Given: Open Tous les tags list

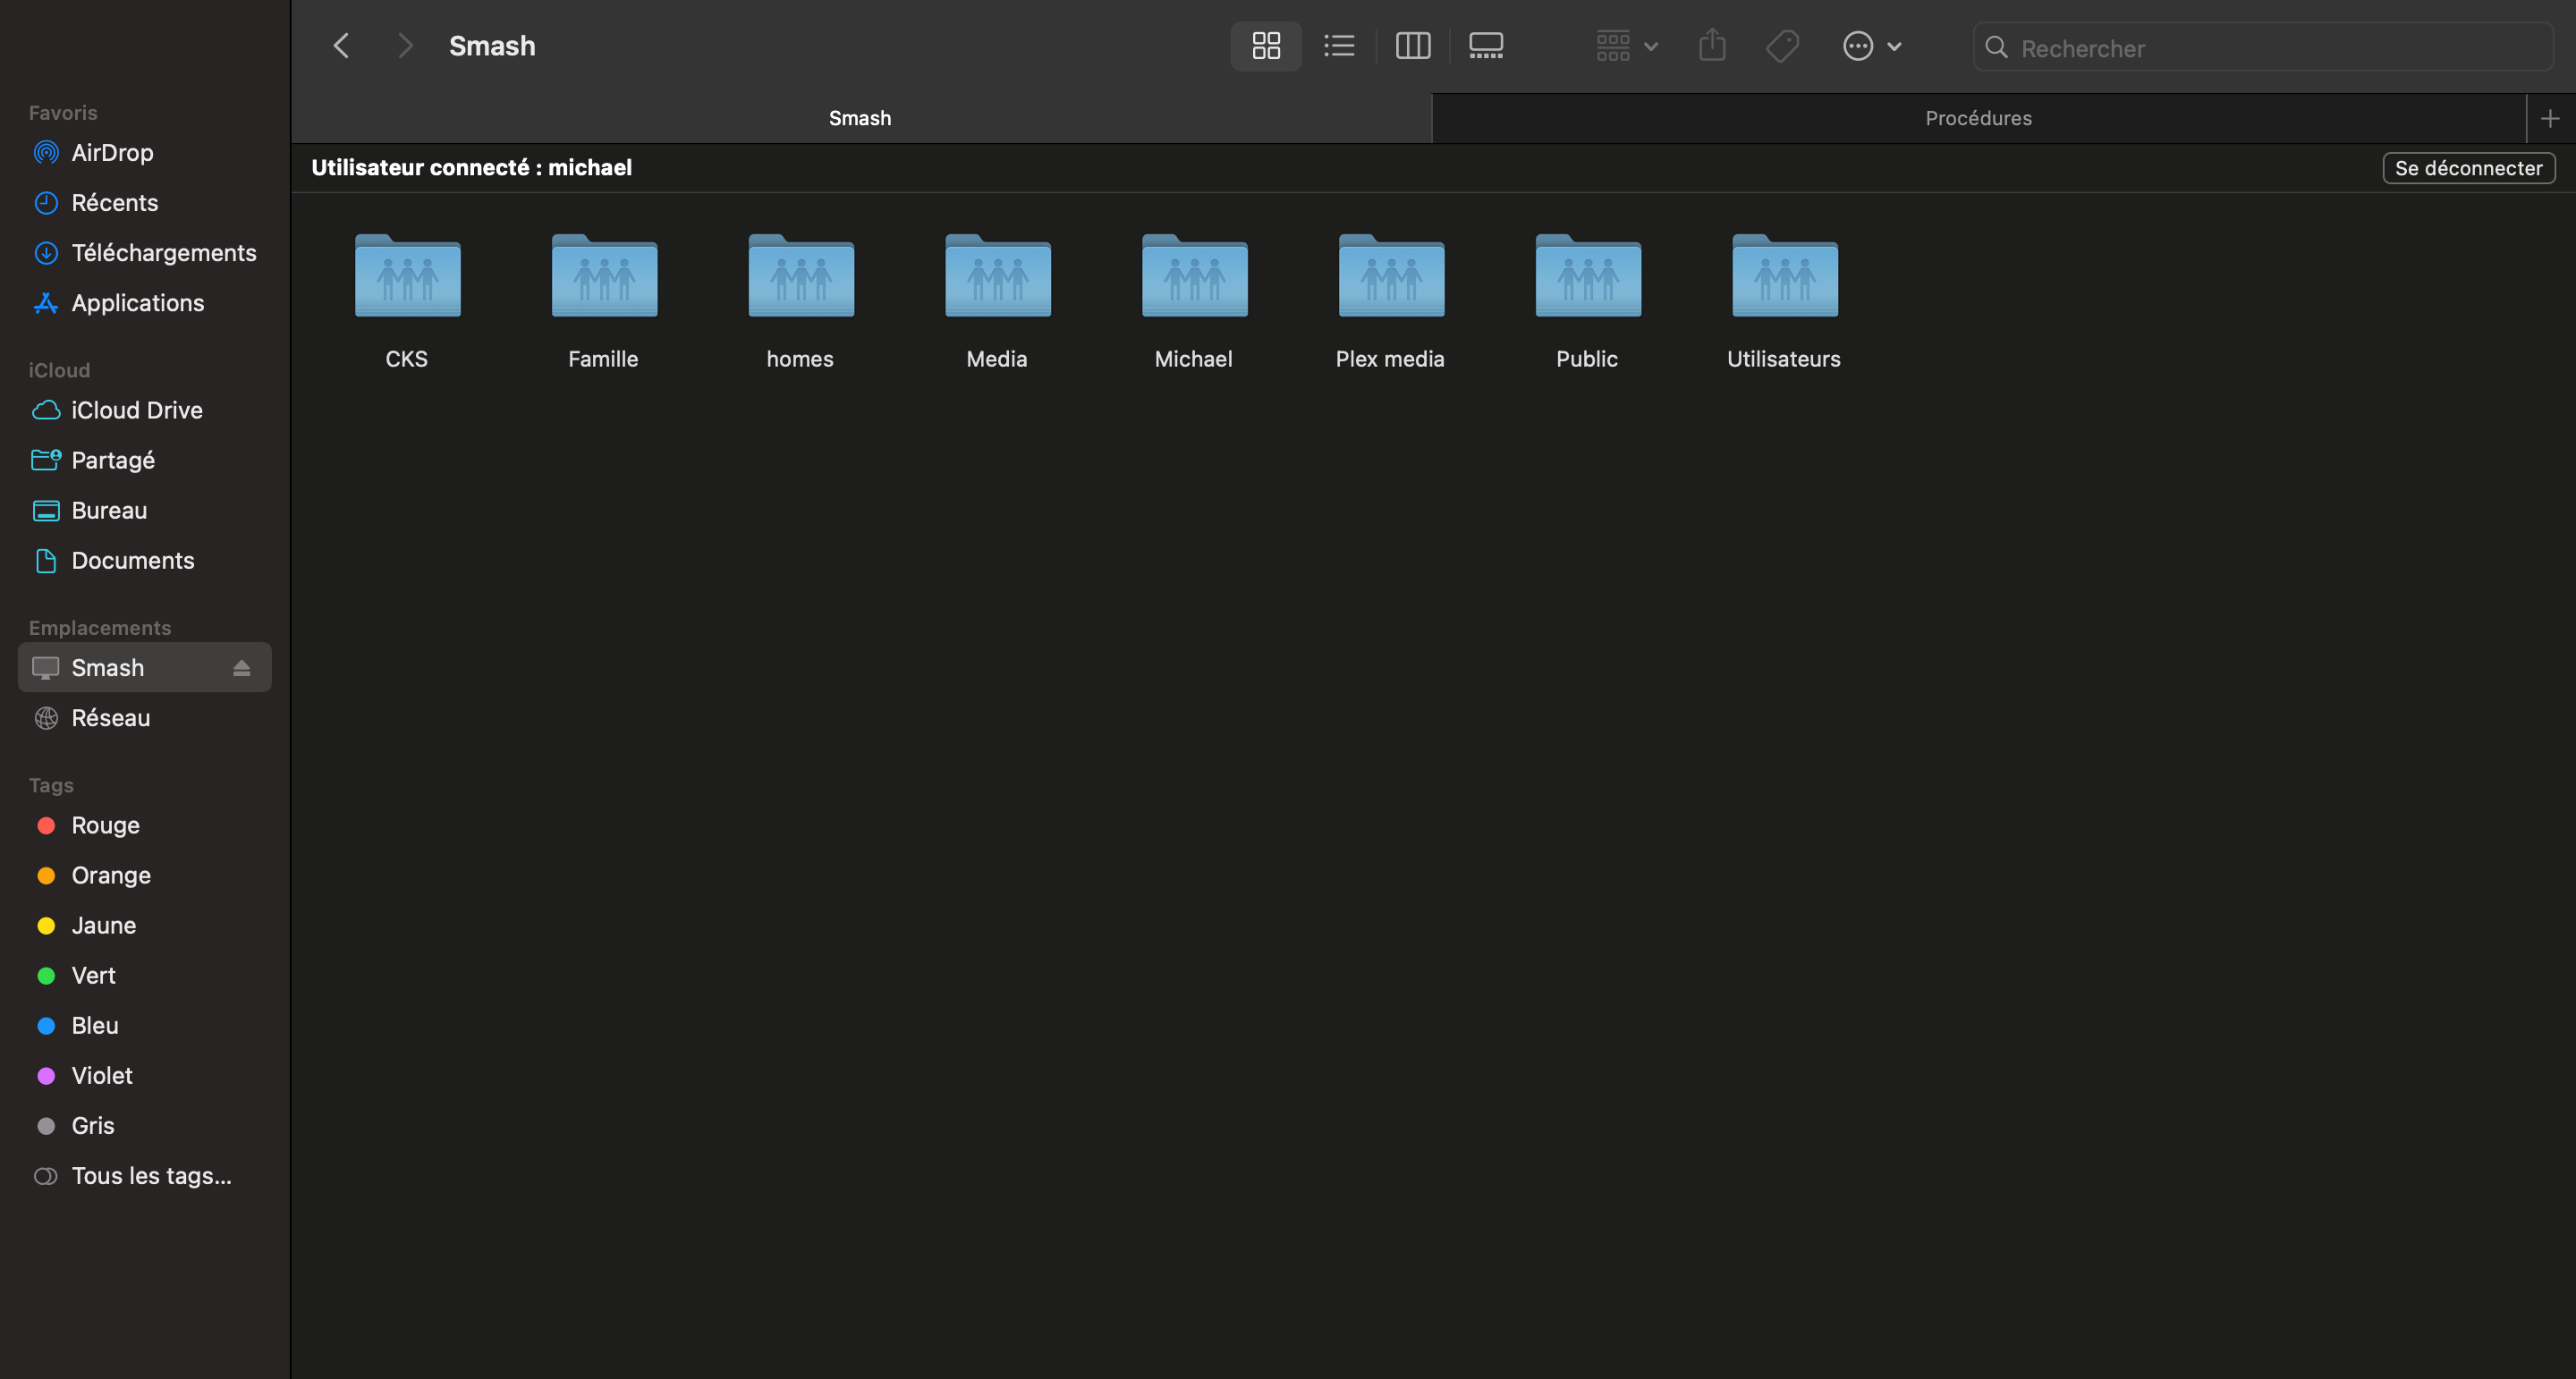Looking at the screenshot, I should coord(150,1176).
